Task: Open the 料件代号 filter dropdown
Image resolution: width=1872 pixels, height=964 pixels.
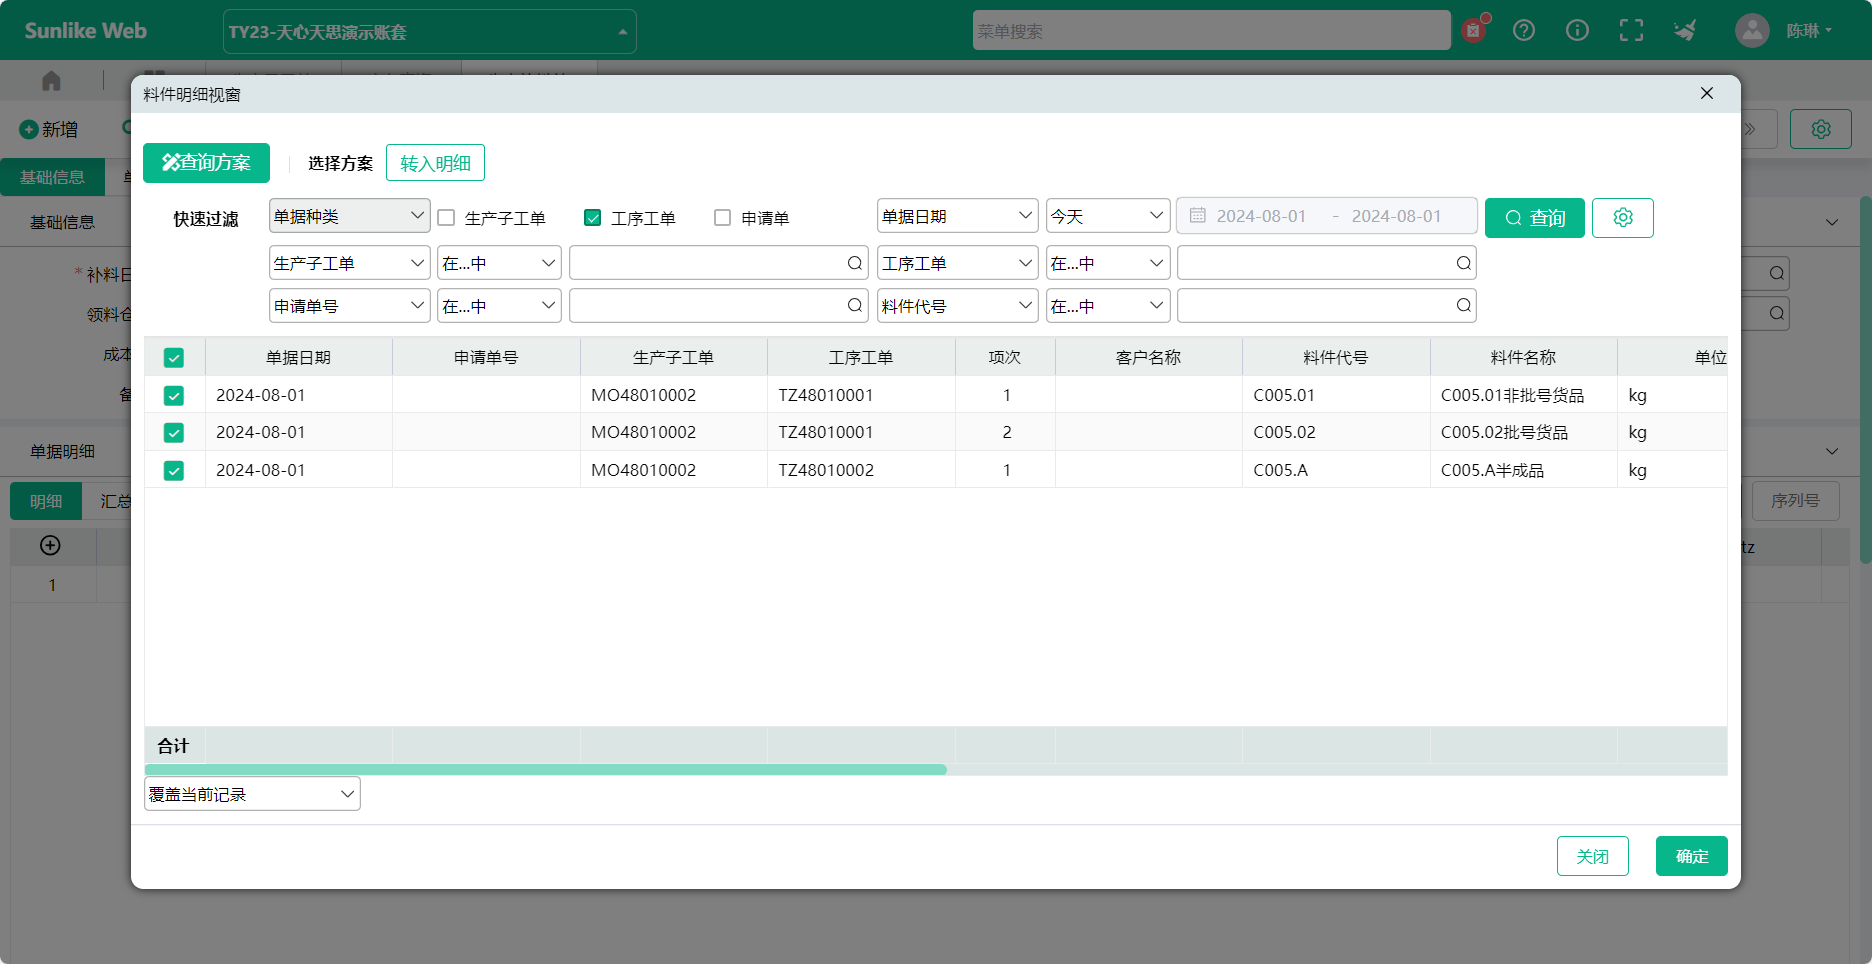Action: pyautogui.click(x=957, y=305)
